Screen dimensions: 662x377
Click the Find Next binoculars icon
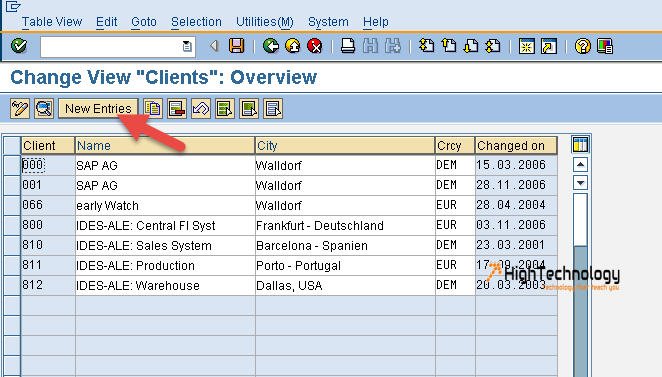[393, 46]
